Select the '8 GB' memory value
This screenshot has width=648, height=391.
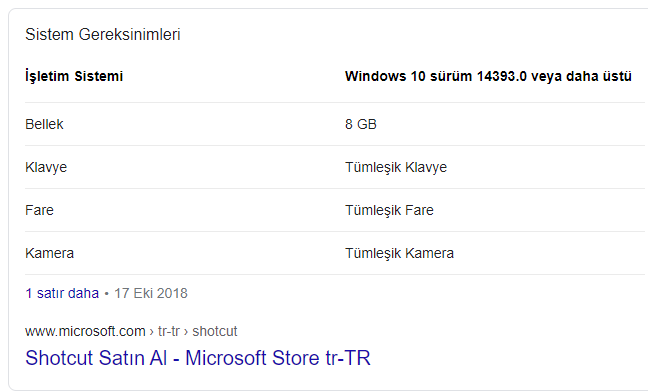(361, 124)
